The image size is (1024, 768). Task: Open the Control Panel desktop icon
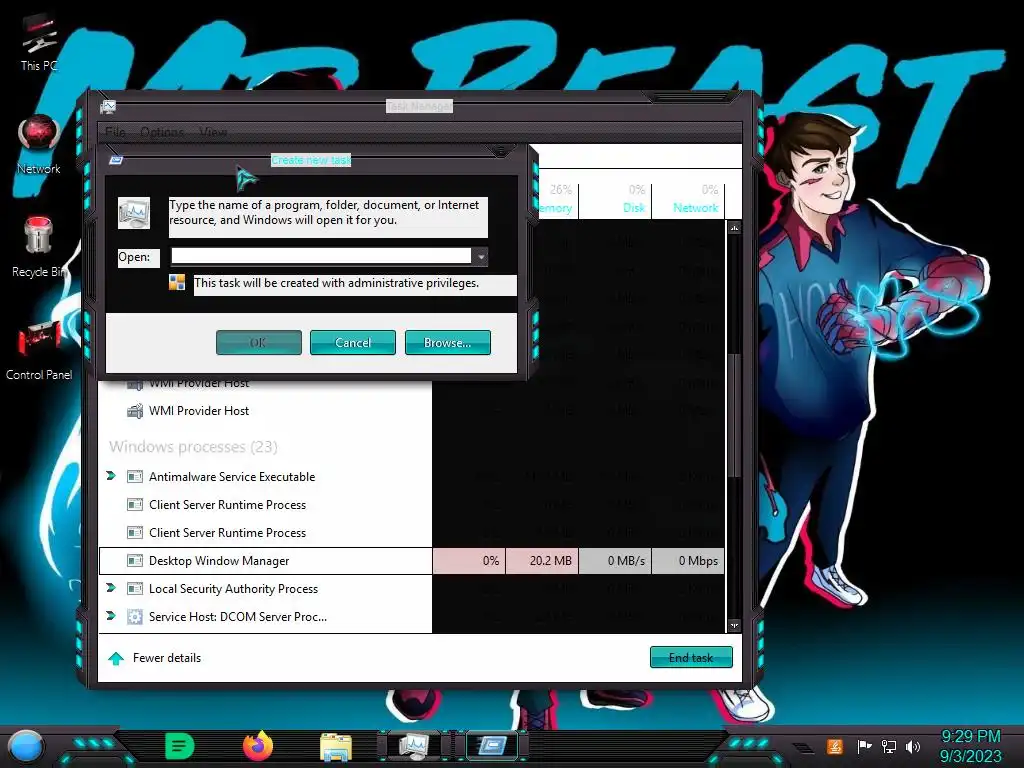point(39,348)
